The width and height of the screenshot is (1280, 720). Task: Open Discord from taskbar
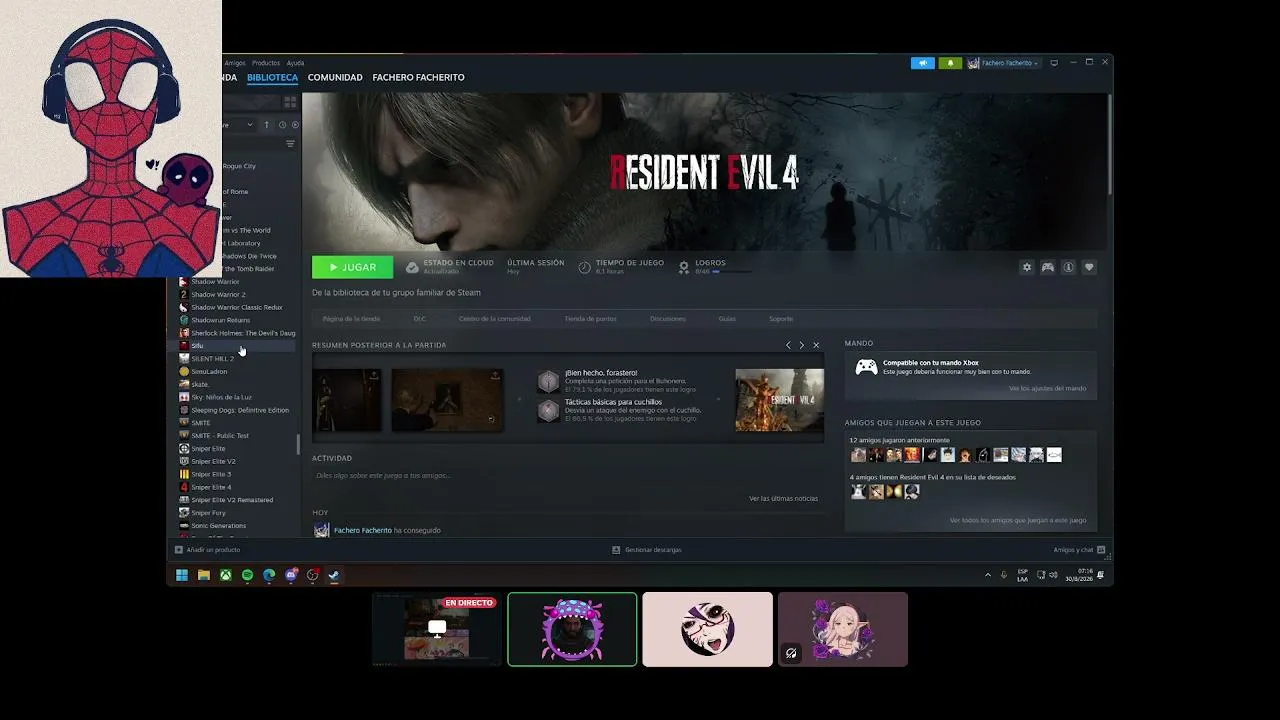coord(291,575)
